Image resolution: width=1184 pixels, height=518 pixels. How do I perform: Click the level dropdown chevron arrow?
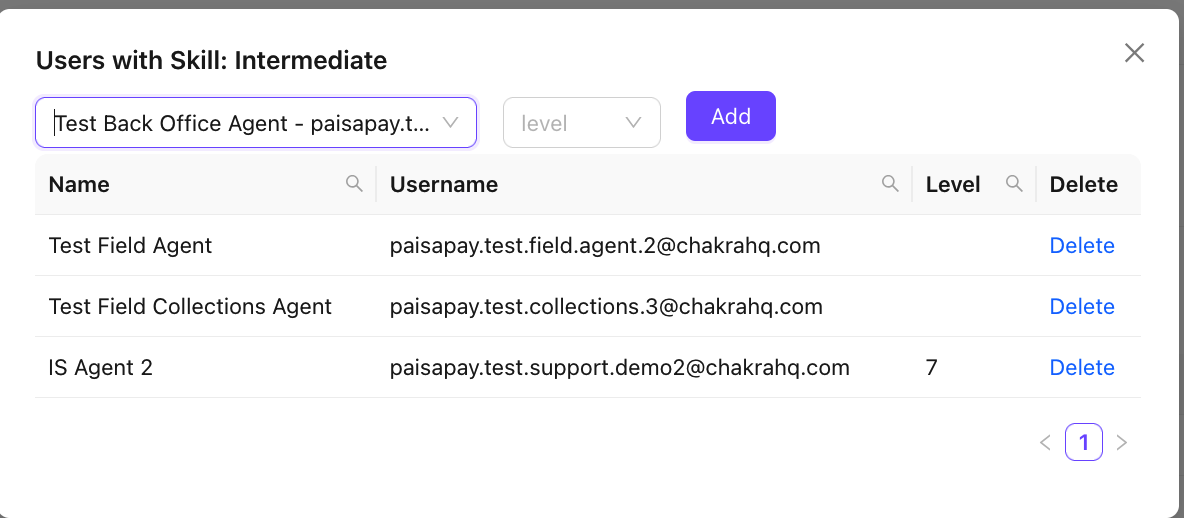pos(633,123)
